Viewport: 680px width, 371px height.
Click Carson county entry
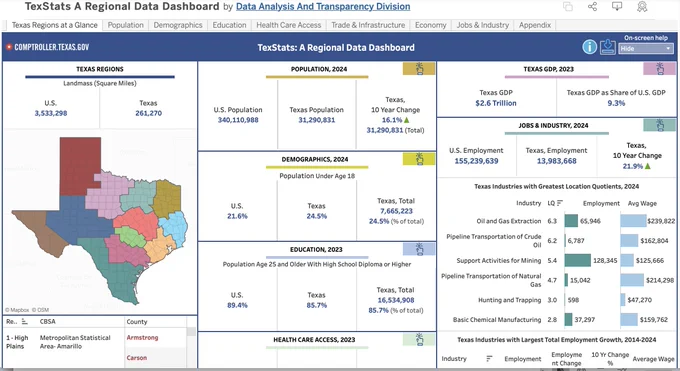point(137,358)
